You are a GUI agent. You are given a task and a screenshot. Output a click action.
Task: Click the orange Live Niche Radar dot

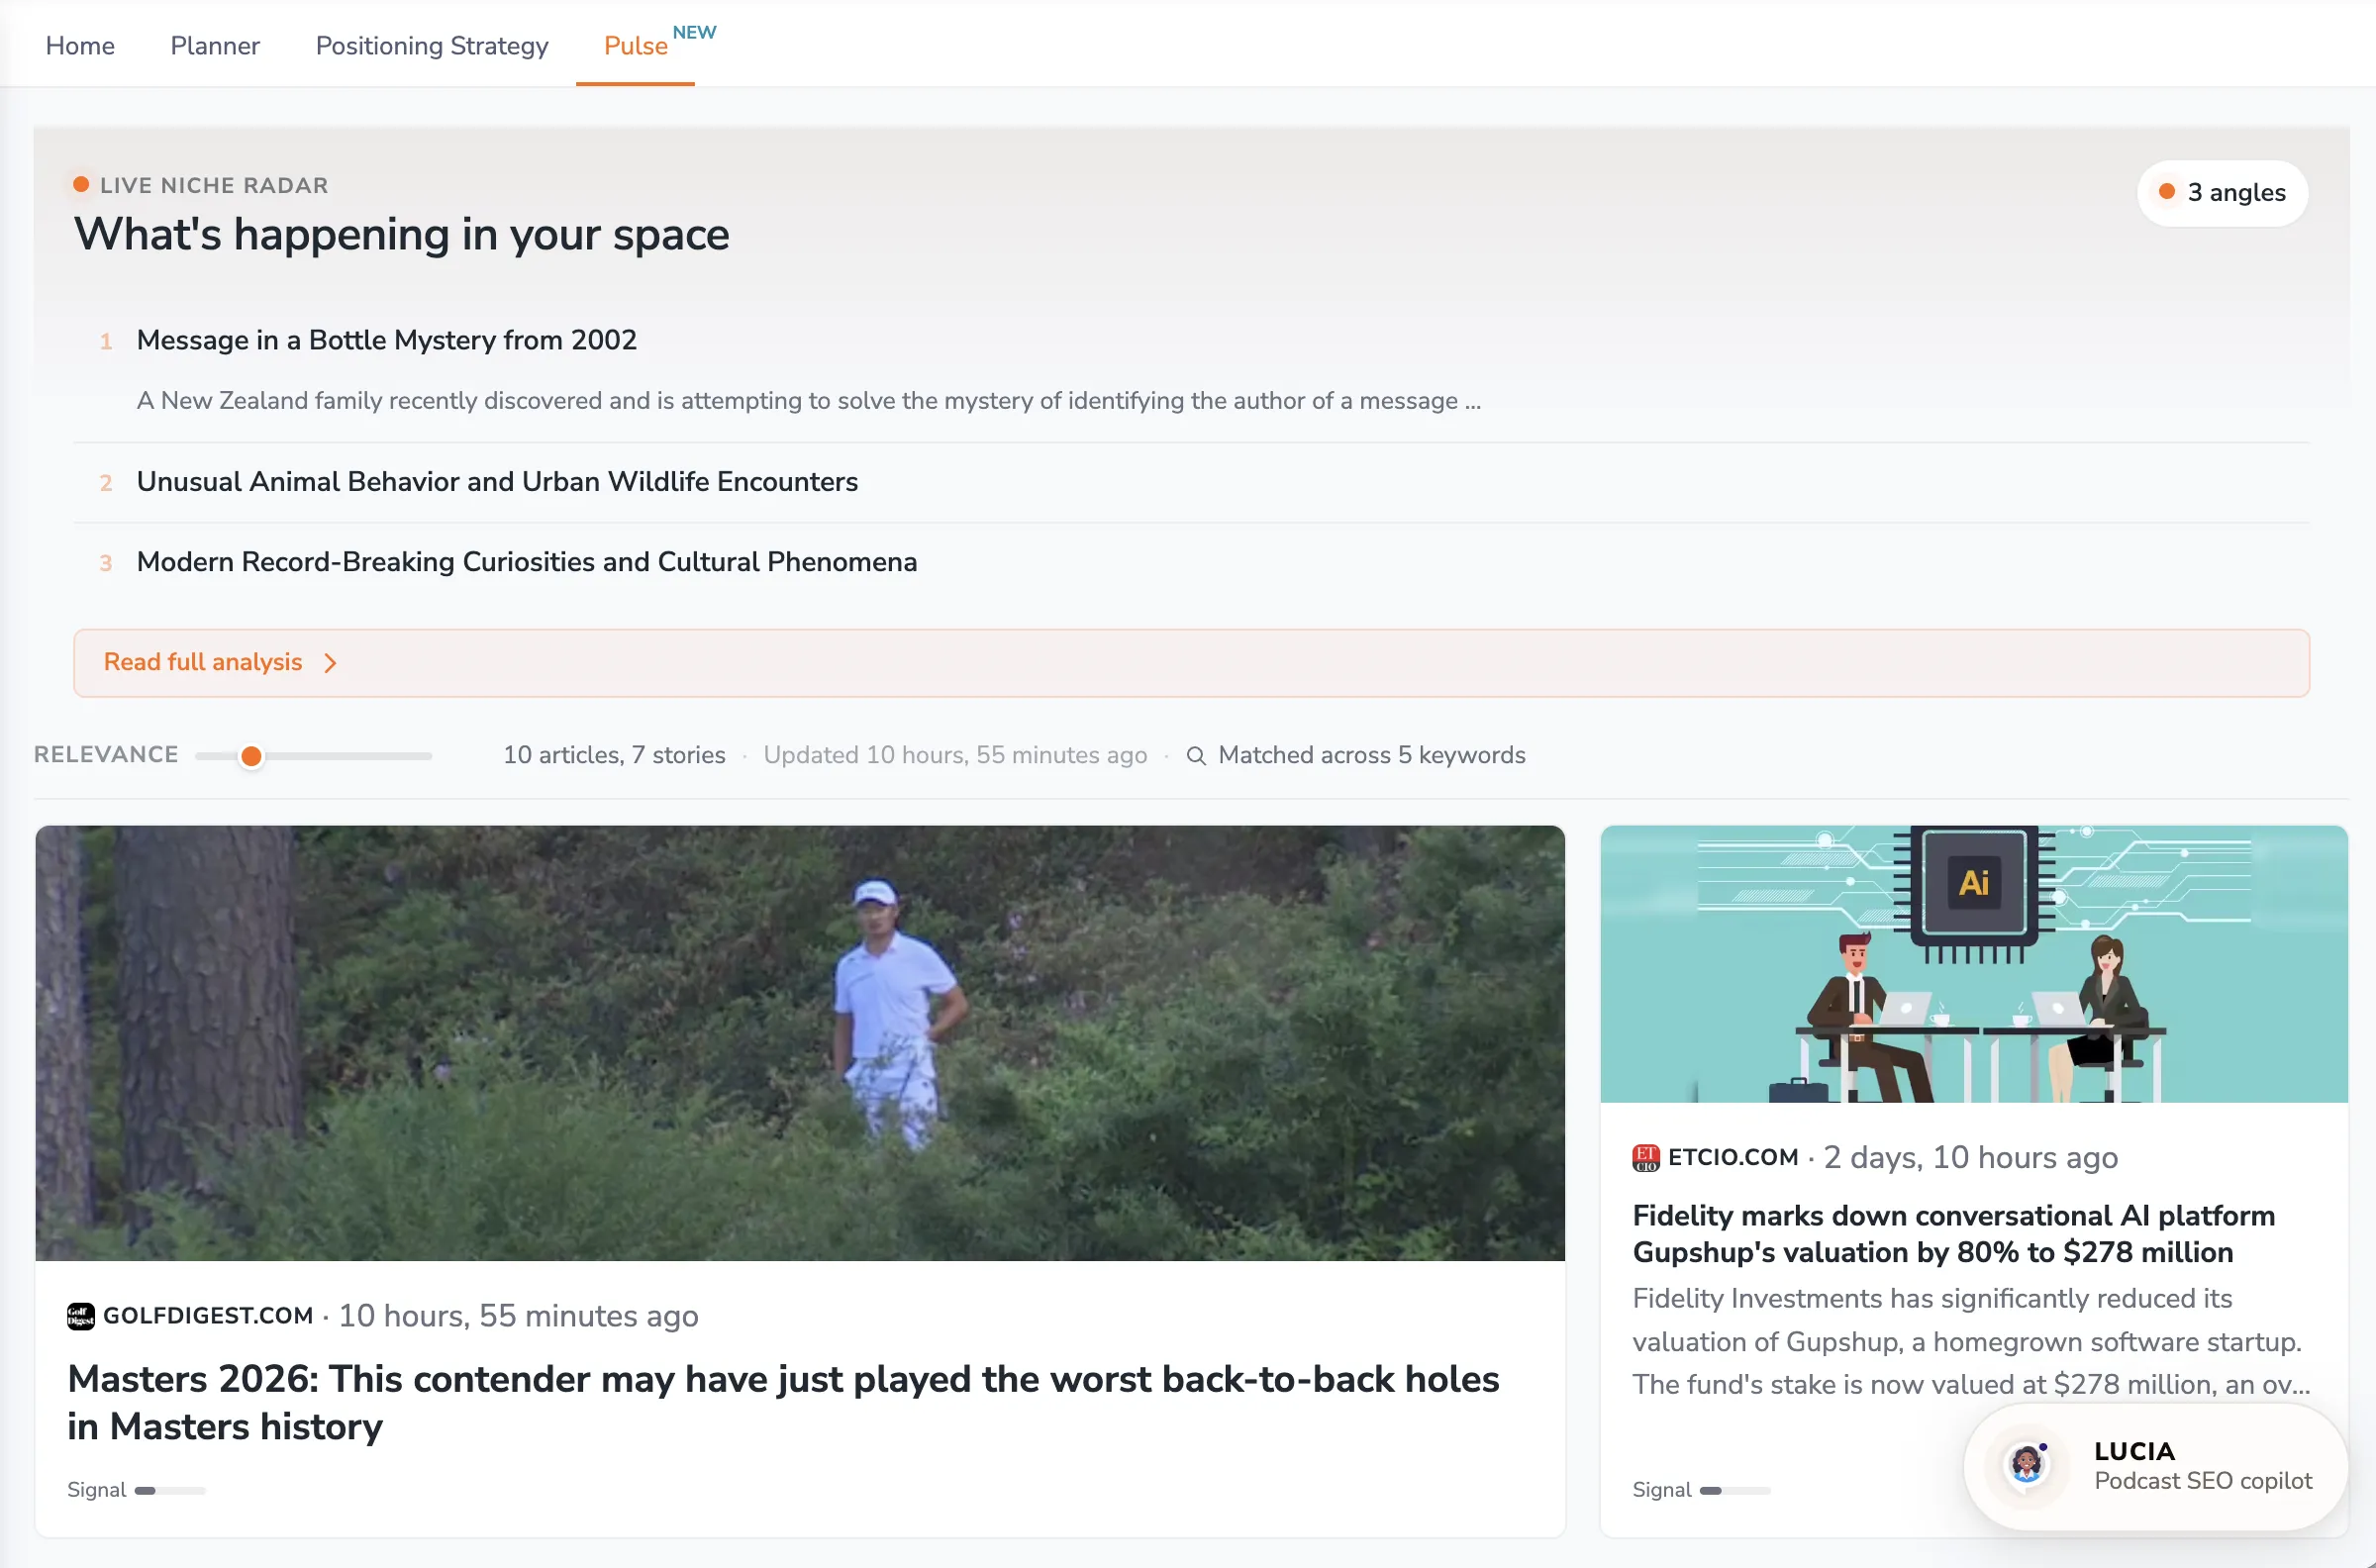80,183
